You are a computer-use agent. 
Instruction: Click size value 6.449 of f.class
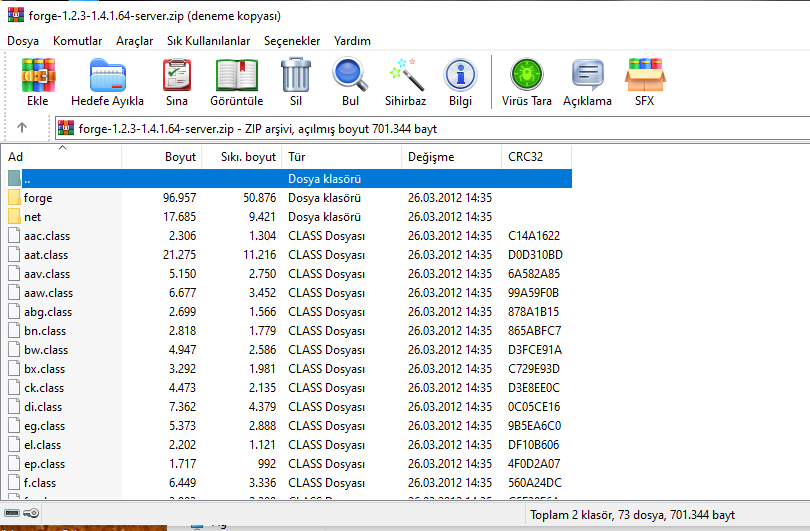(182, 482)
